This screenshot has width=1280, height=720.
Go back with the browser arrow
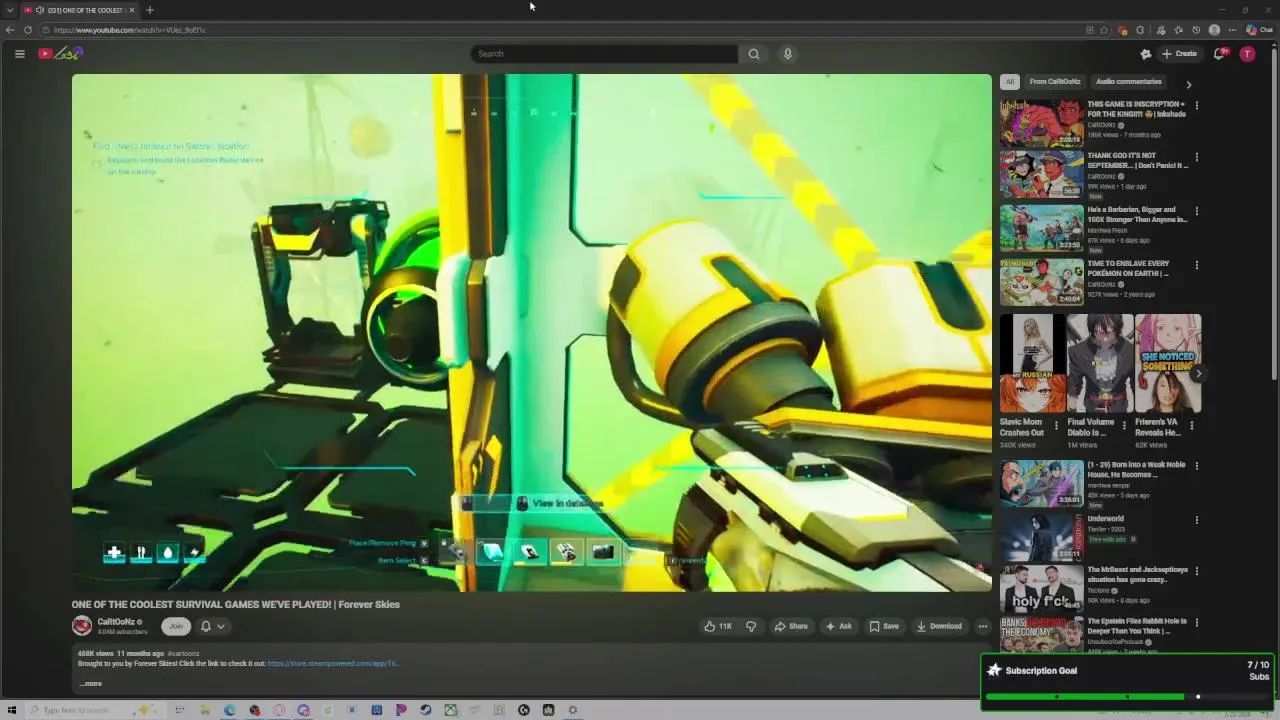(10, 30)
